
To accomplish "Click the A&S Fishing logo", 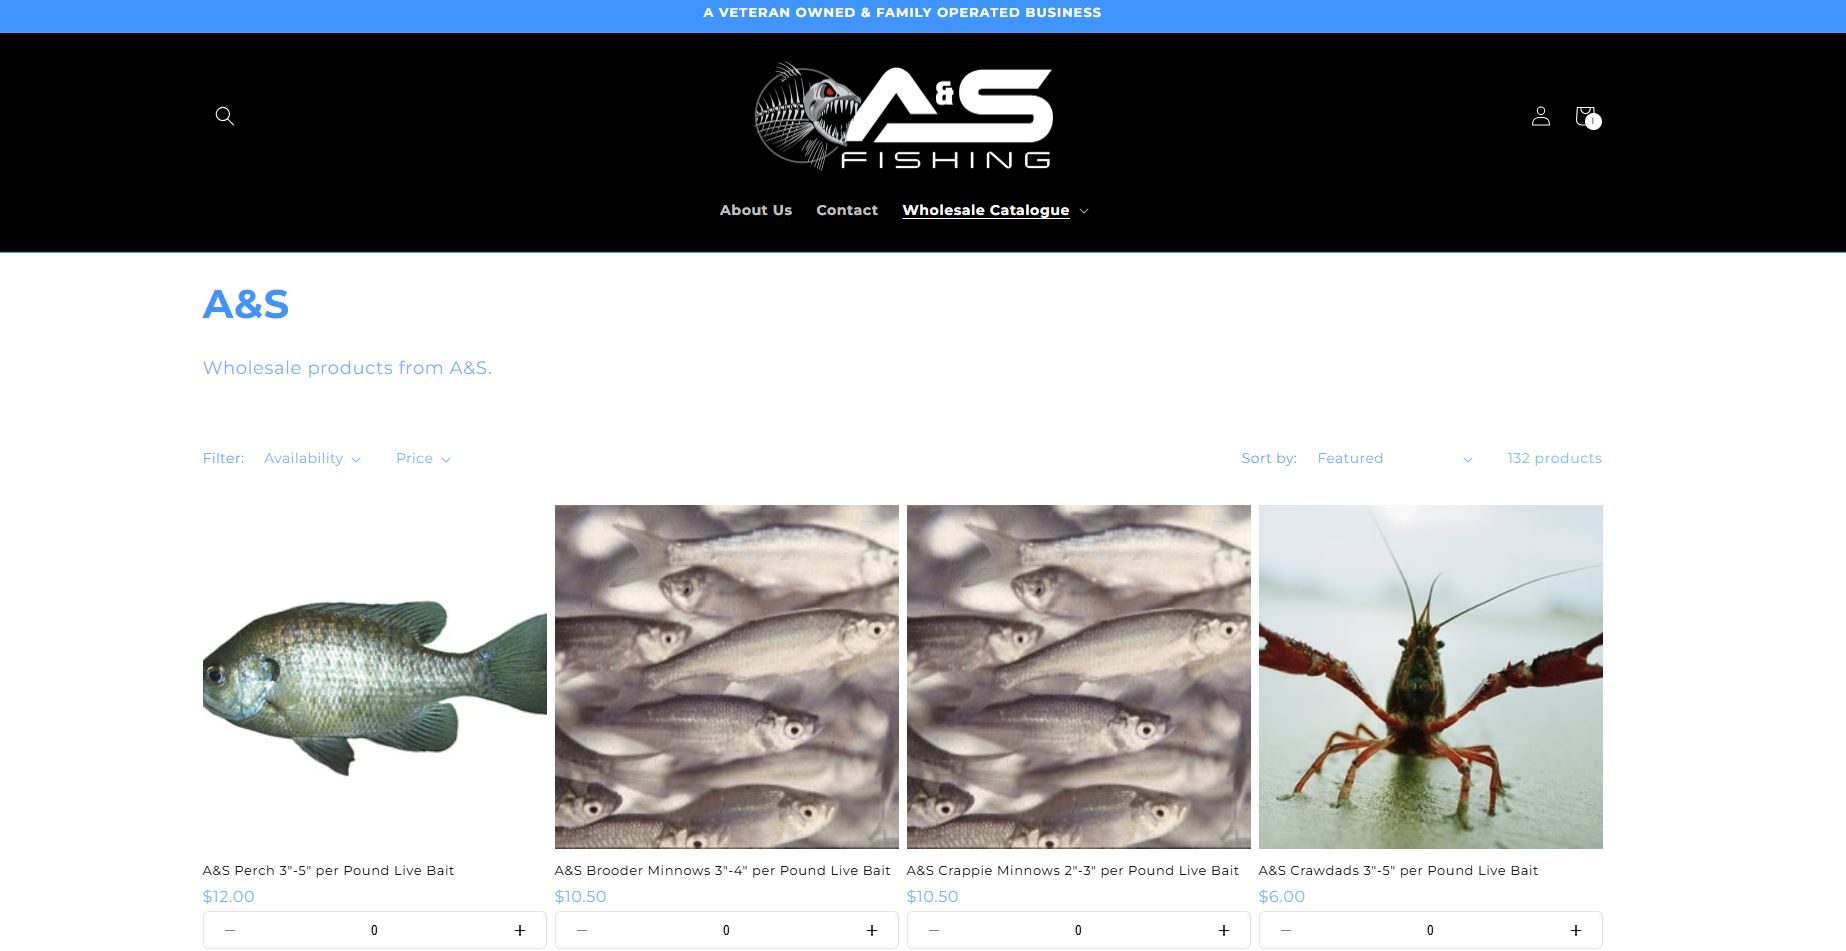I will point(902,117).
